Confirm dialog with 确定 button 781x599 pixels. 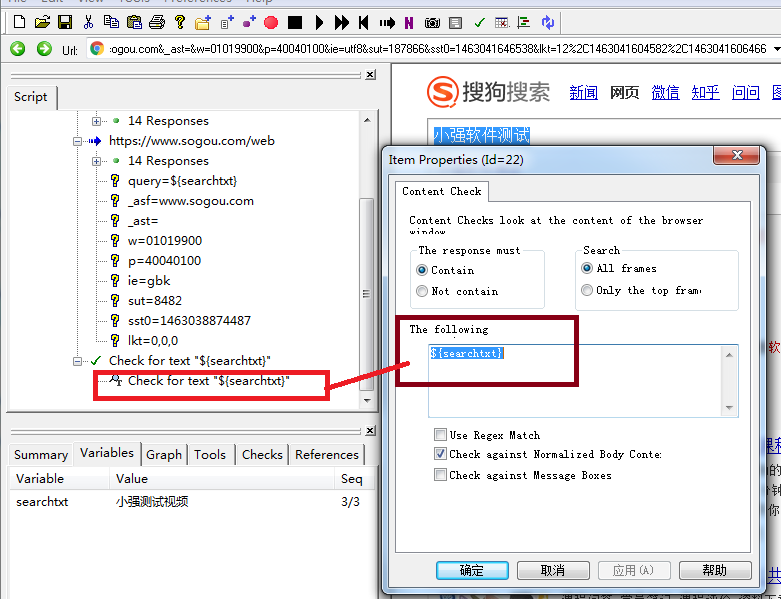(472, 570)
